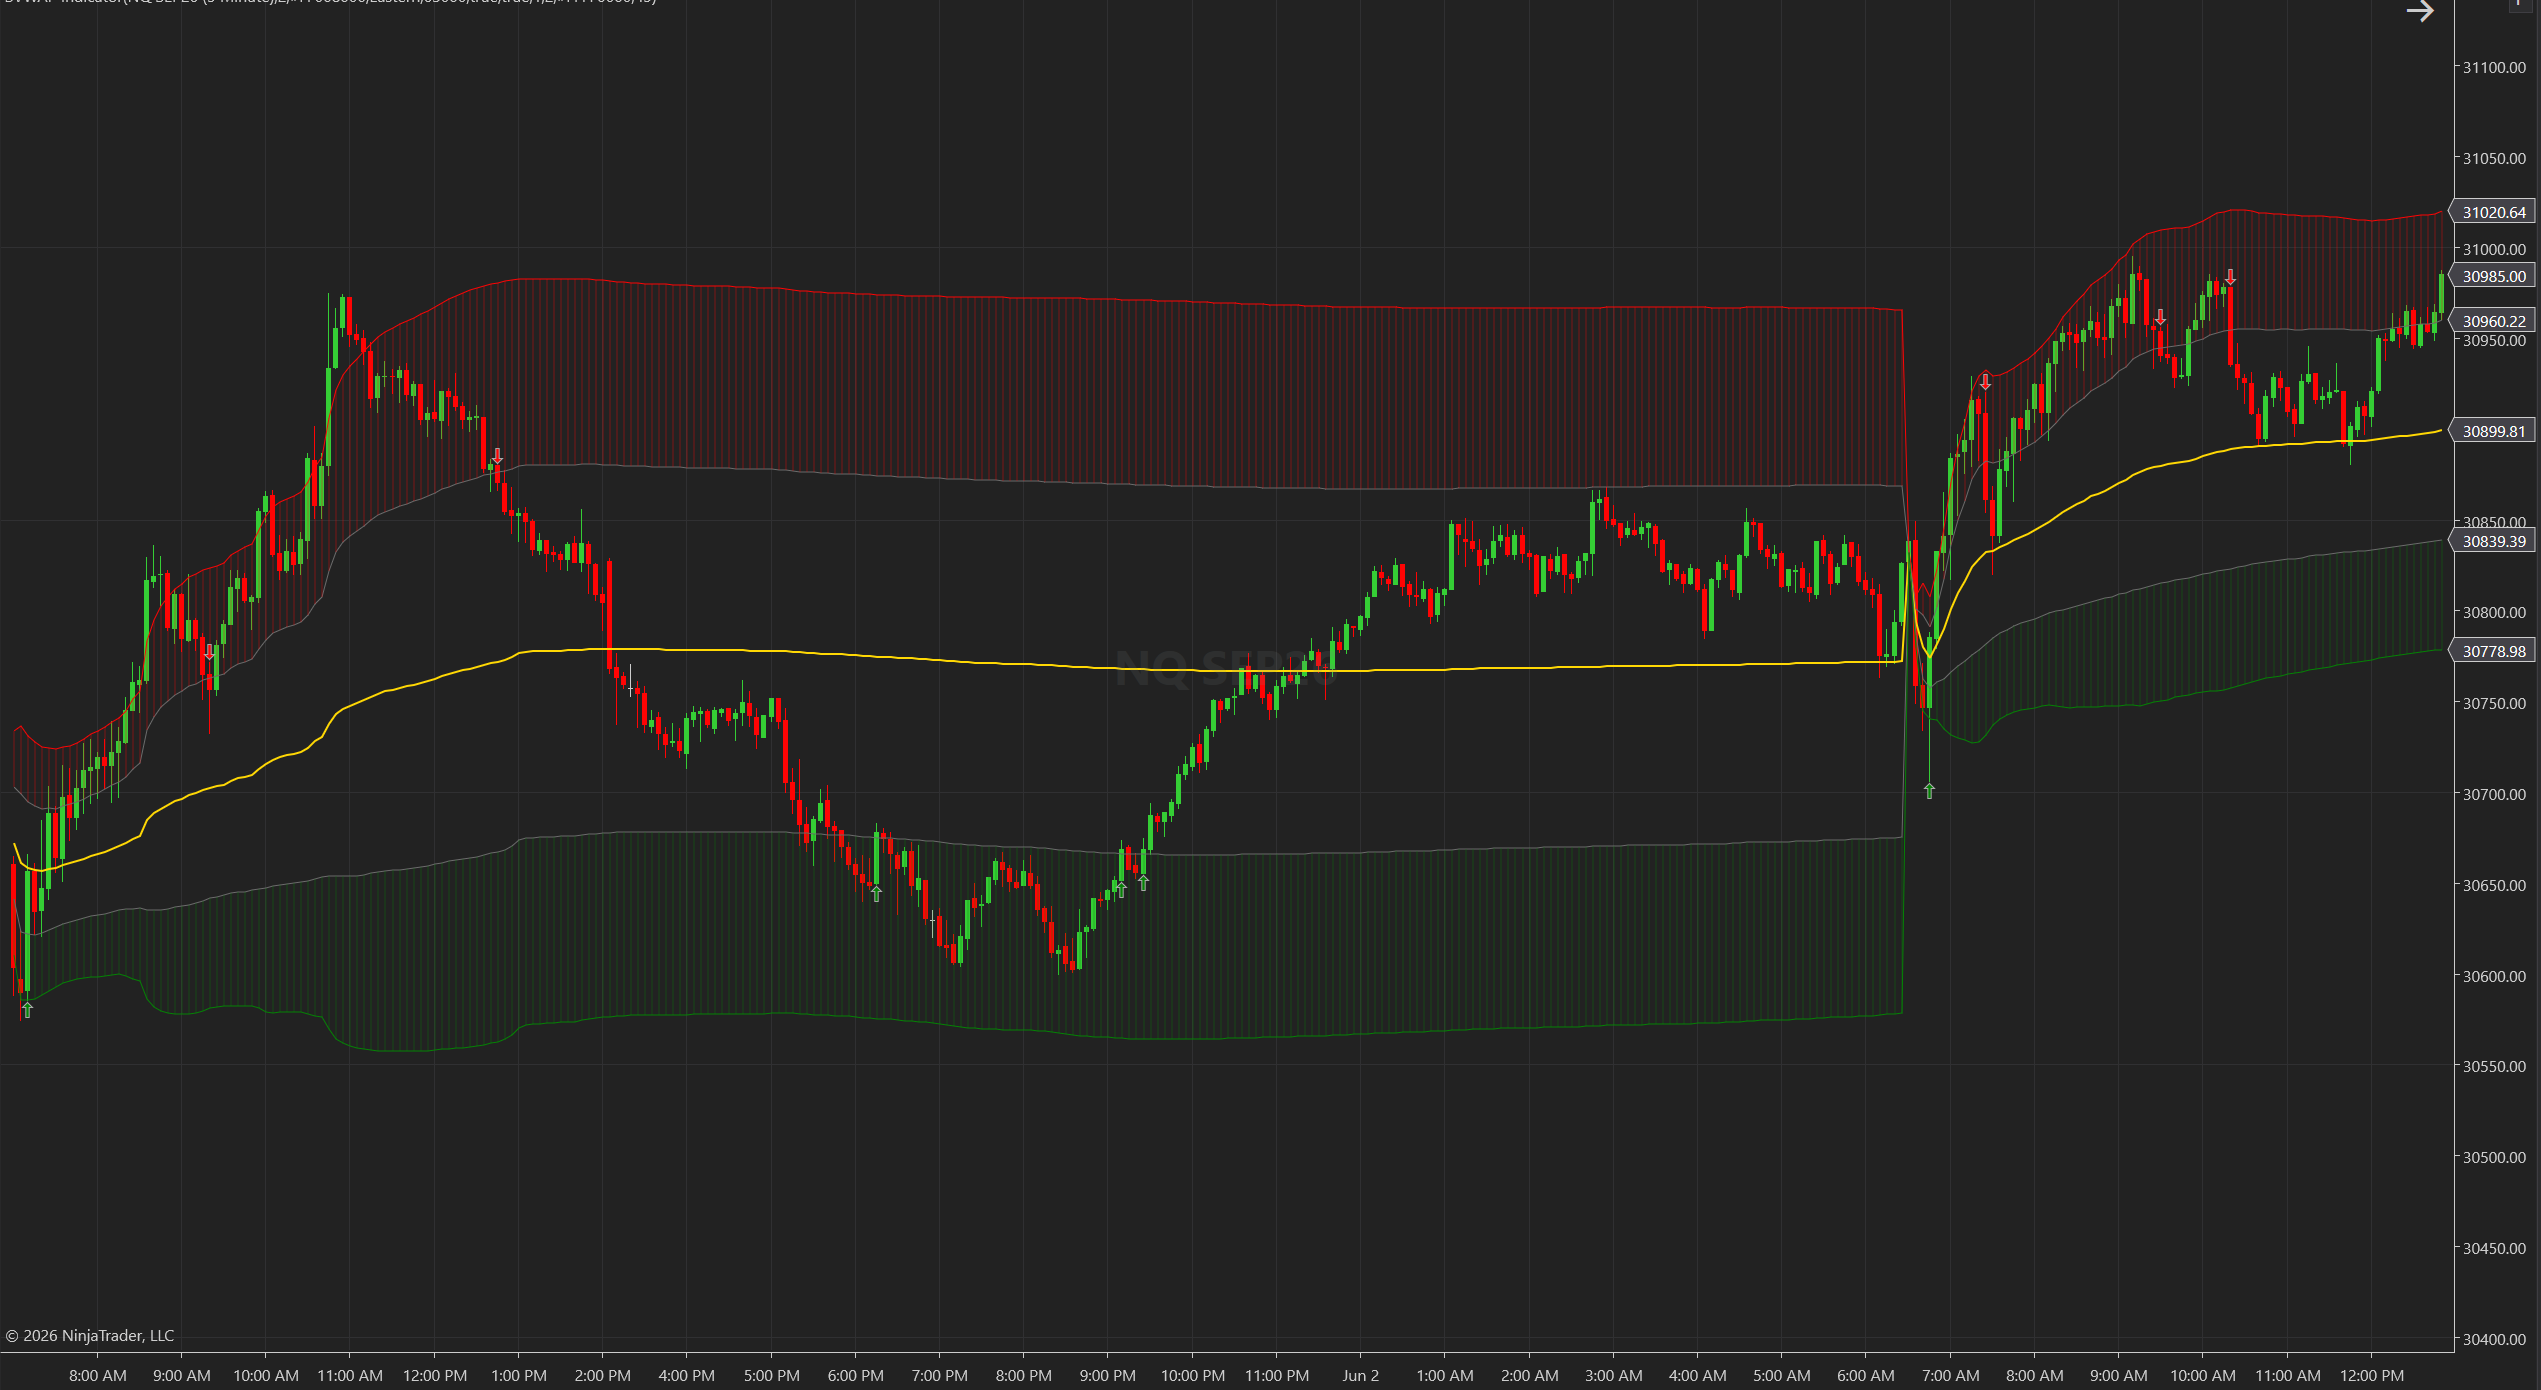Click the red sell arrow near 1:00 PM
The width and height of the screenshot is (2541, 1390).
(x=497, y=456)
